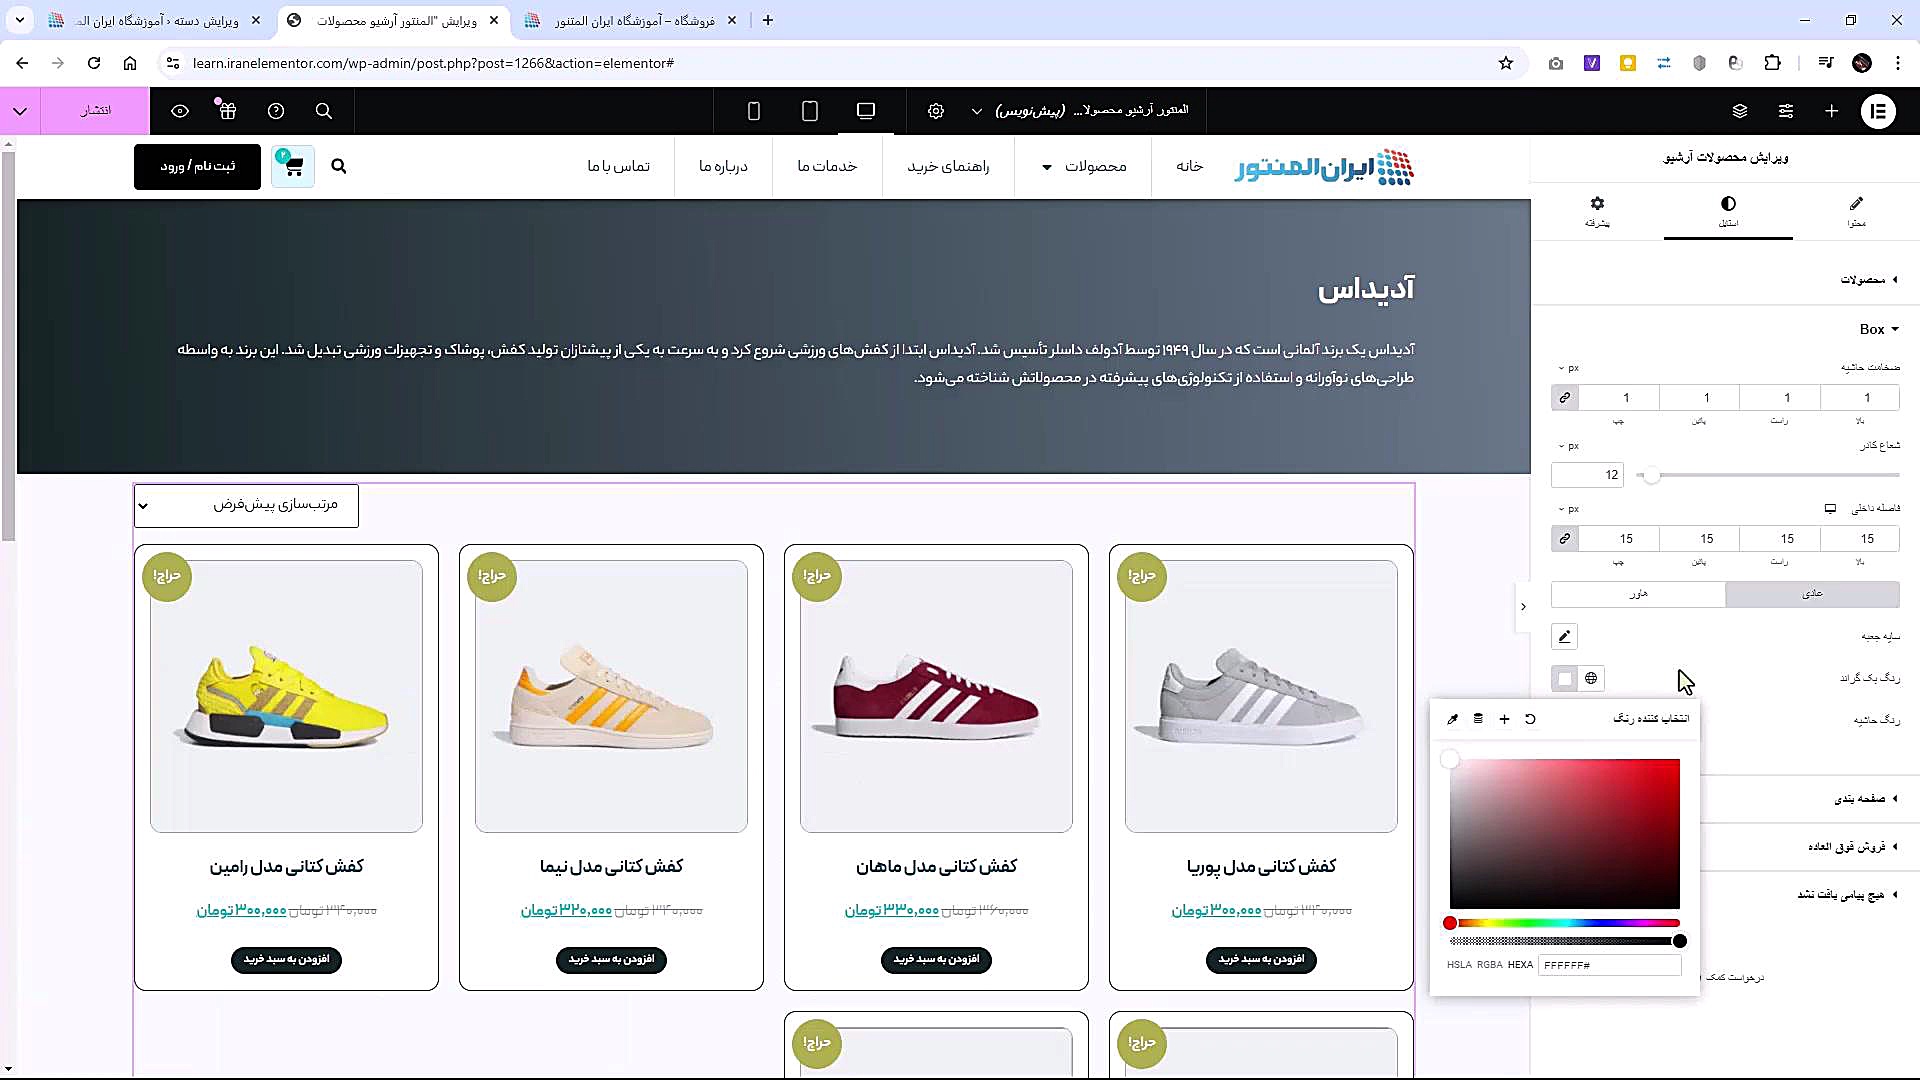1920x1080 pixels.
Task: Open the Style tab (استایل)
Action: click(x=1728, y=211)
